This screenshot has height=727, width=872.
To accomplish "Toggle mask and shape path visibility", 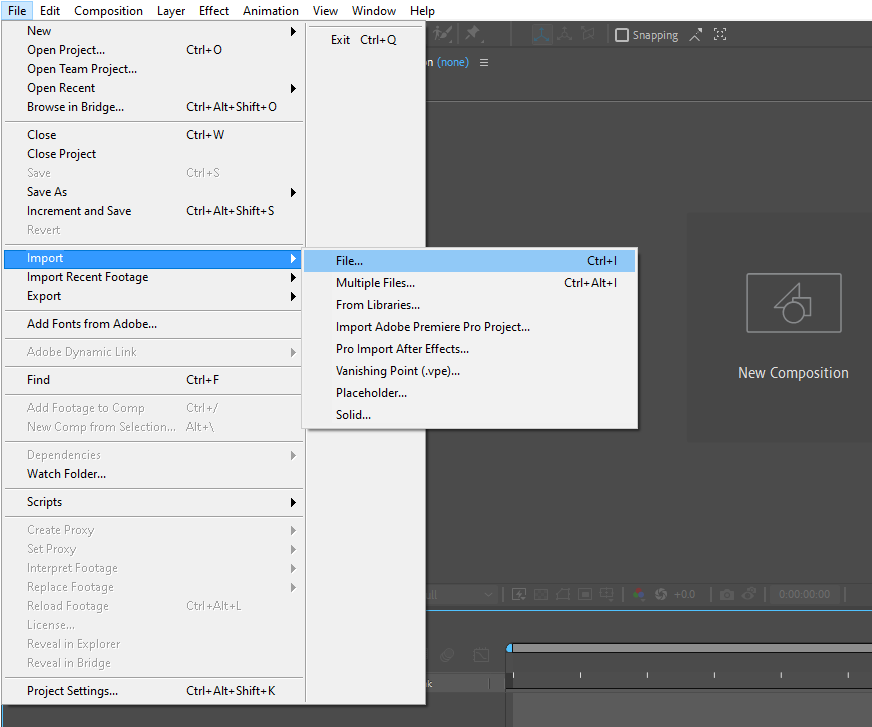I will (x=563, y=595).
